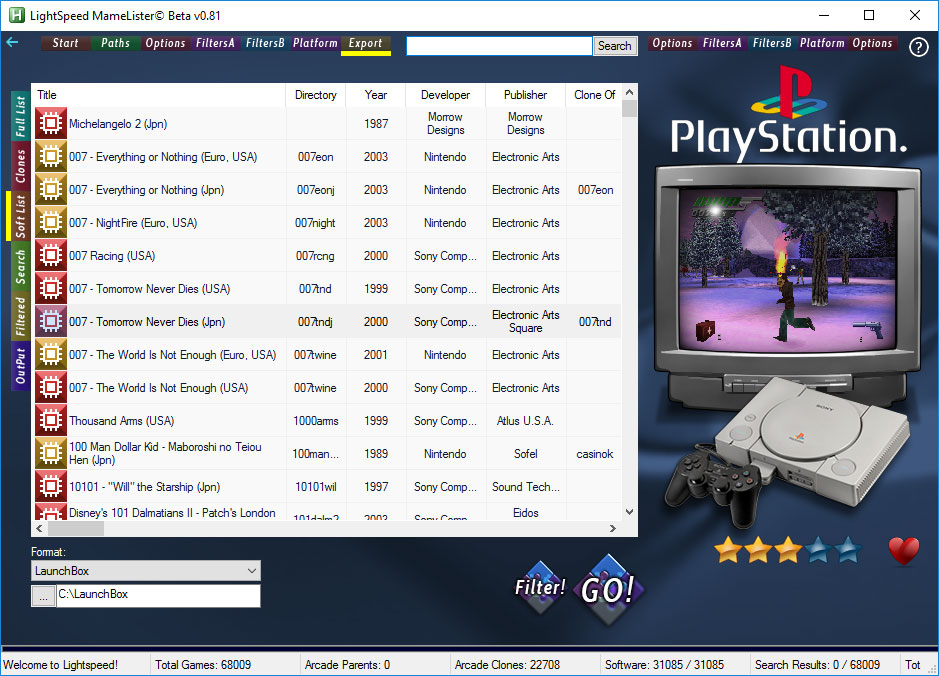Image resolution: width=939 pixels, height=676 pixels.
Task: Select '007 Racing (USA)' title text
Action: click(x=112, y=256)
